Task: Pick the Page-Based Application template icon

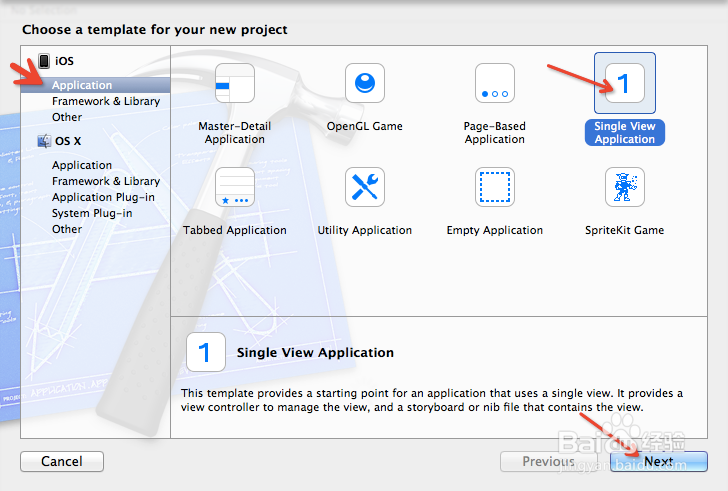Action: point(495,84)
